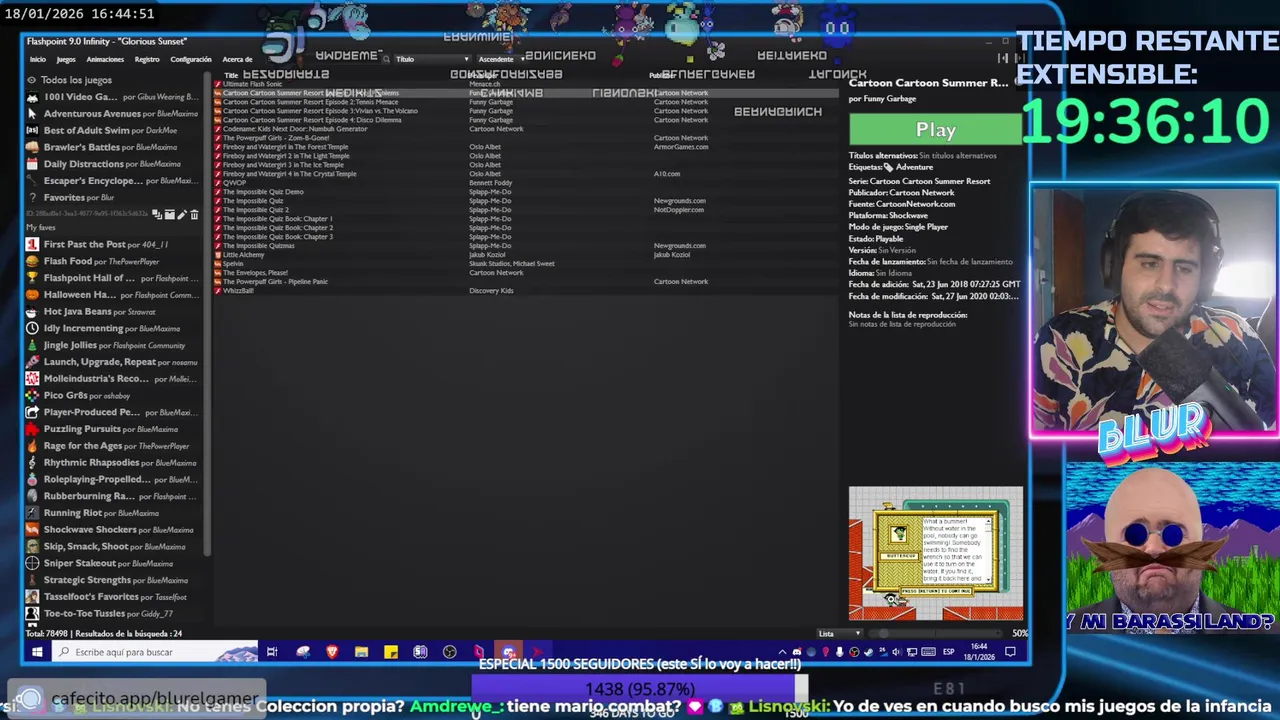The image size is (1280, 720).
Task: Open the Juegos menu tab
Action: 65,59
